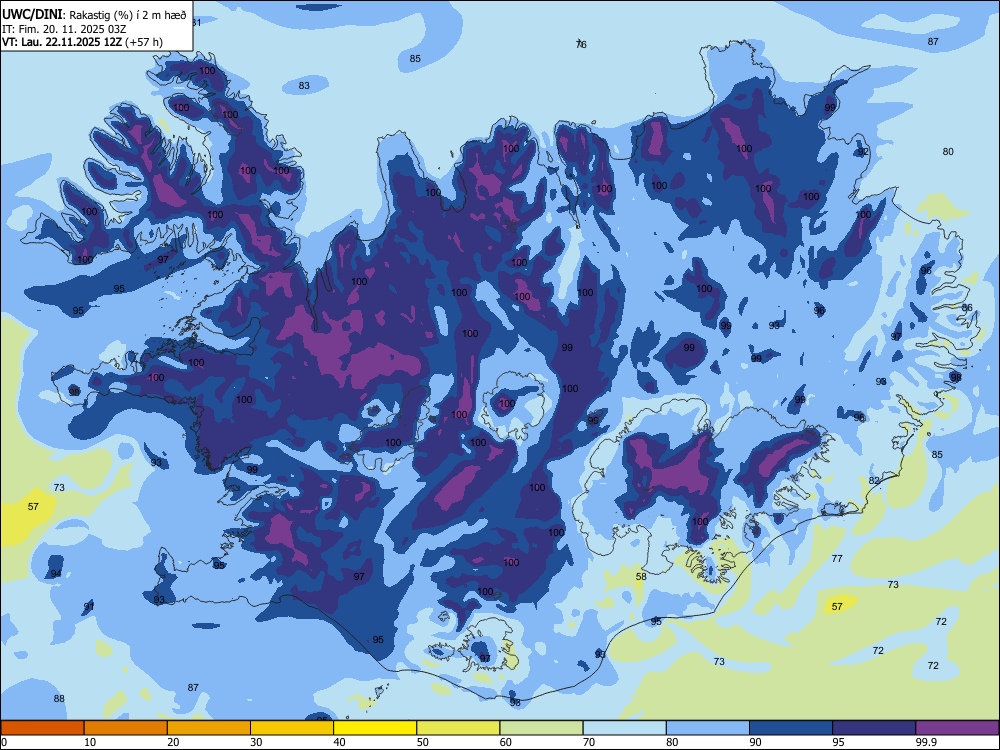Screen dimensions: 1000x750
Task: Click the dark orange 0–10 legend swatch
Action: point(42,728)
